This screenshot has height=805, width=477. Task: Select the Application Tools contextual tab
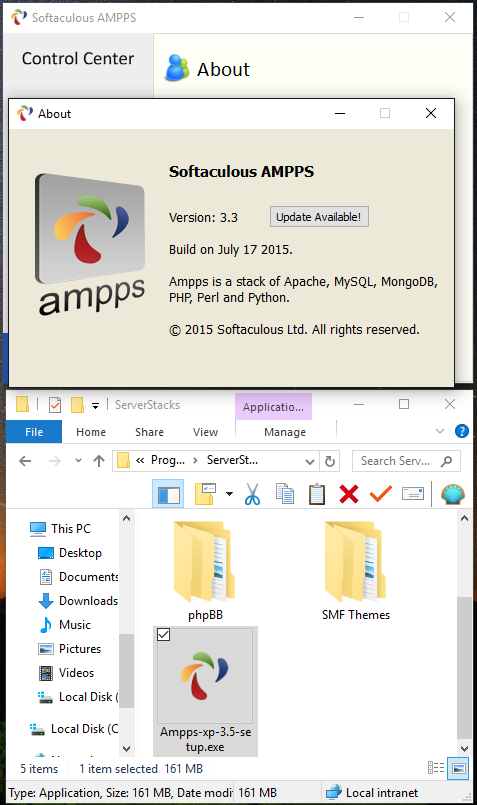(x=273, y=407)
